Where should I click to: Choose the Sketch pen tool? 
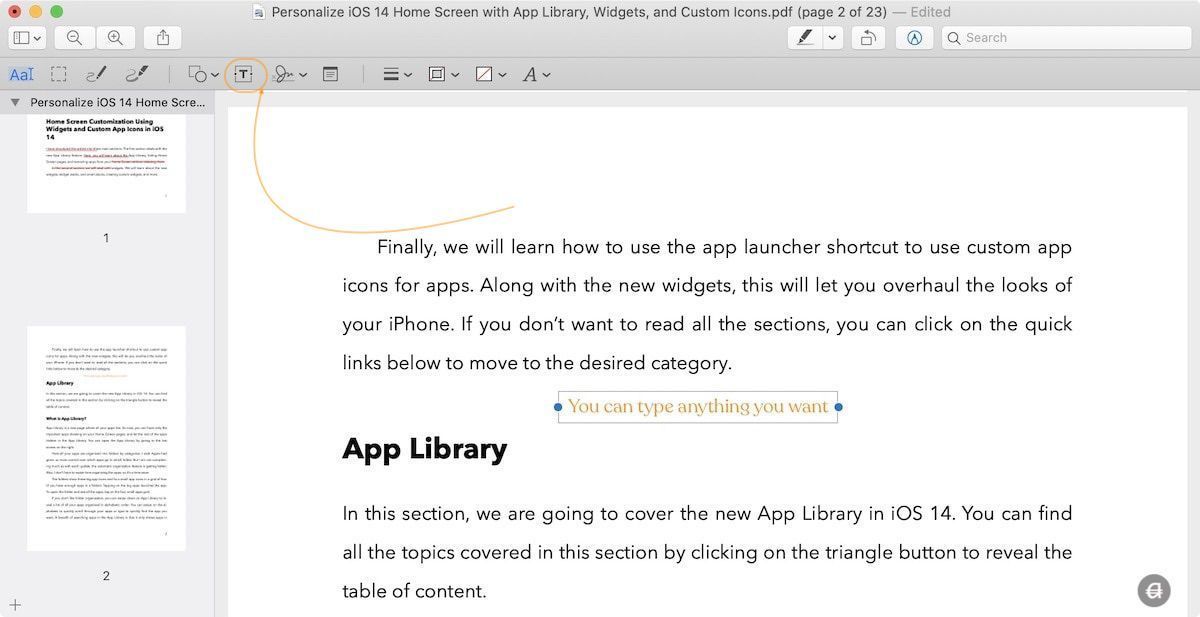point(96,74)
